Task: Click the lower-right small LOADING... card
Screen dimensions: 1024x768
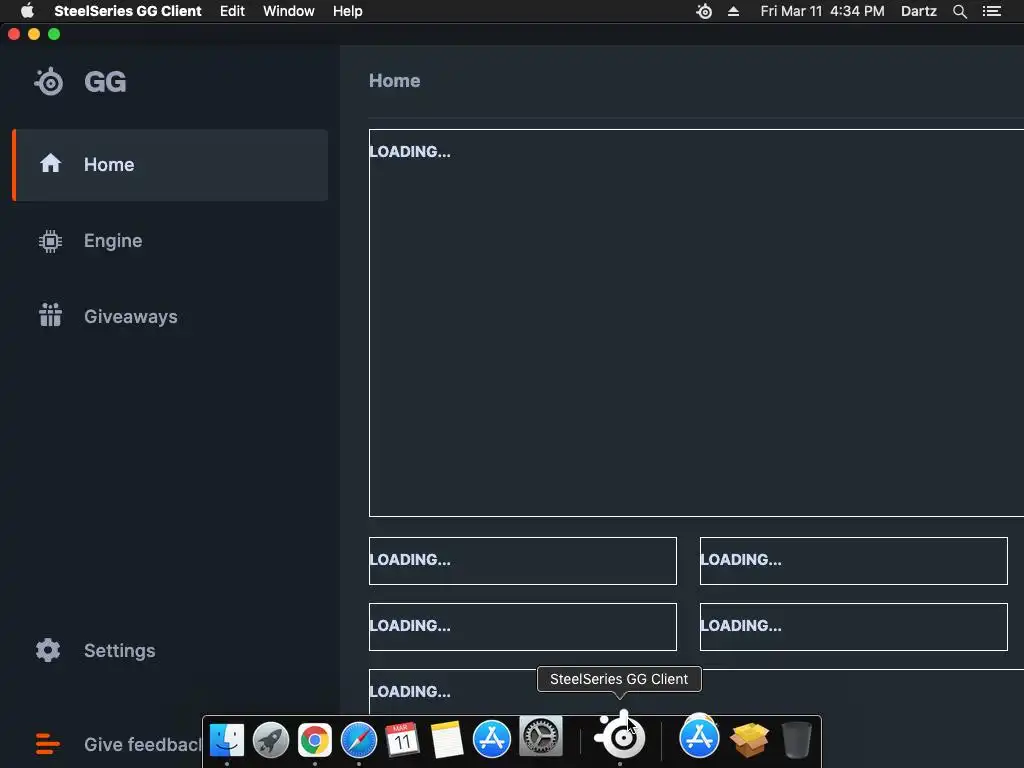Action: [x=854, y=627]
